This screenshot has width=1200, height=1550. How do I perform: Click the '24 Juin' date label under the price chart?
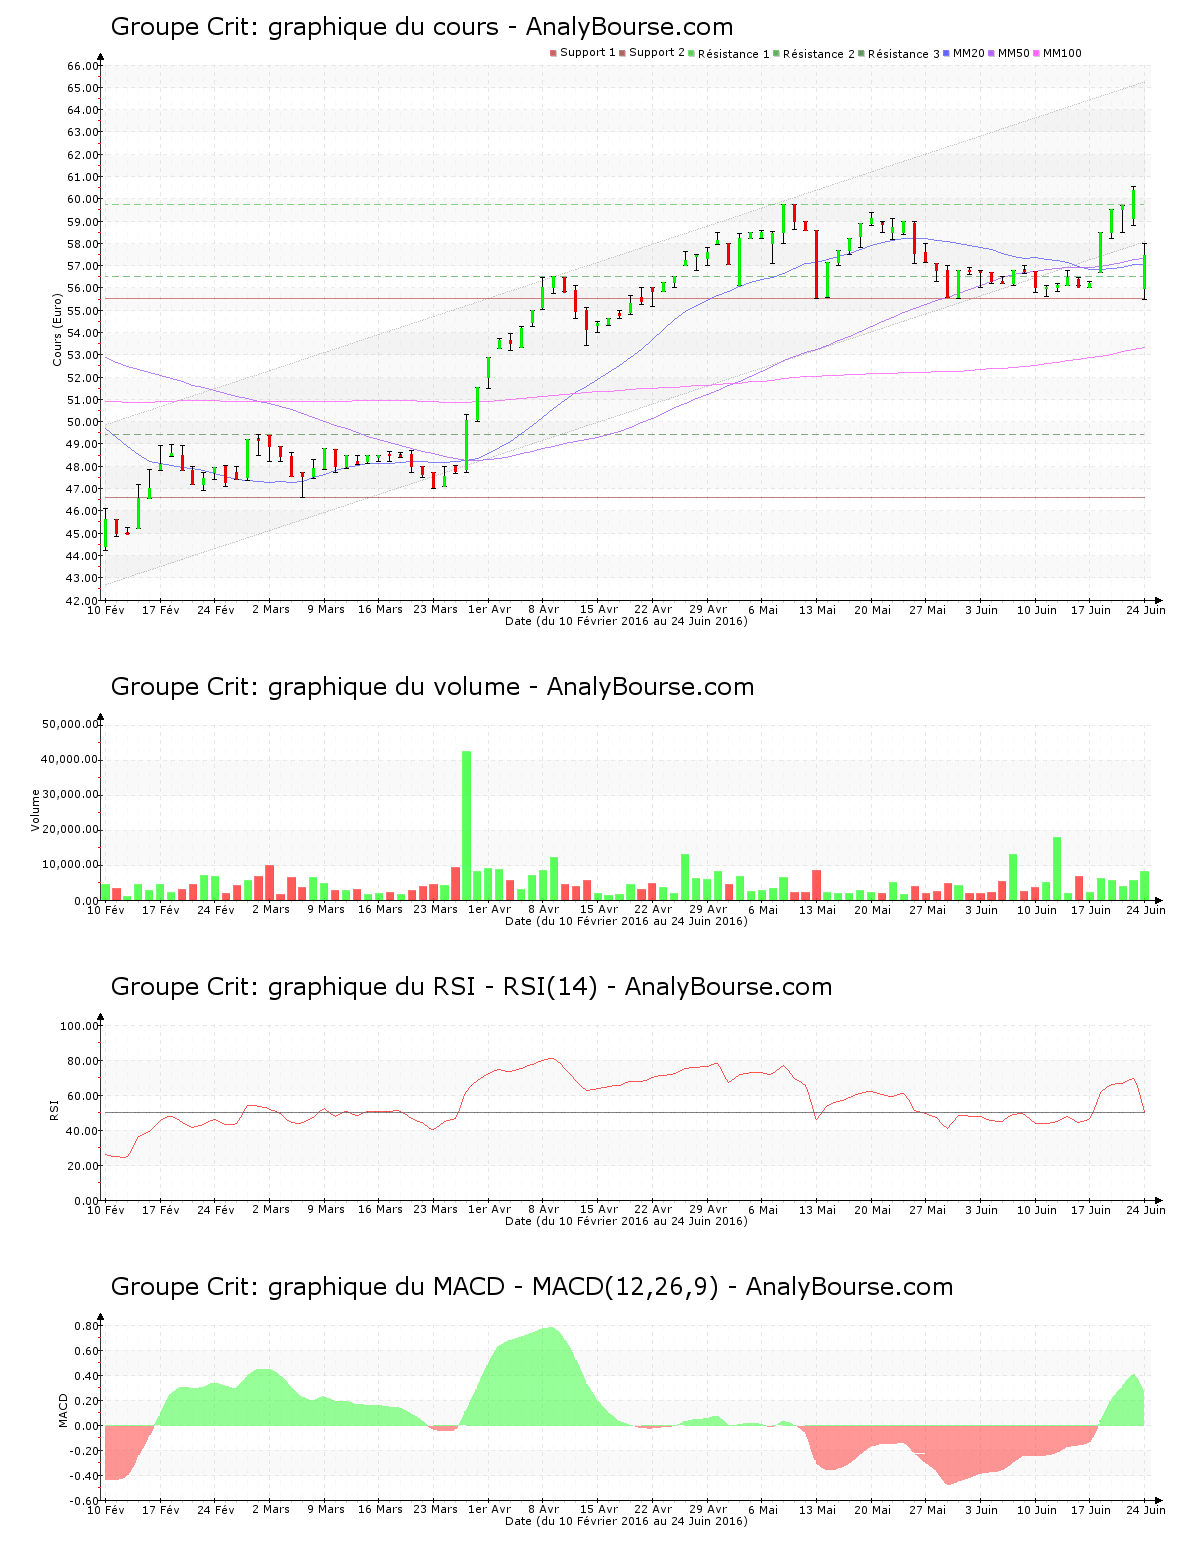click(x=1146, y=609)
